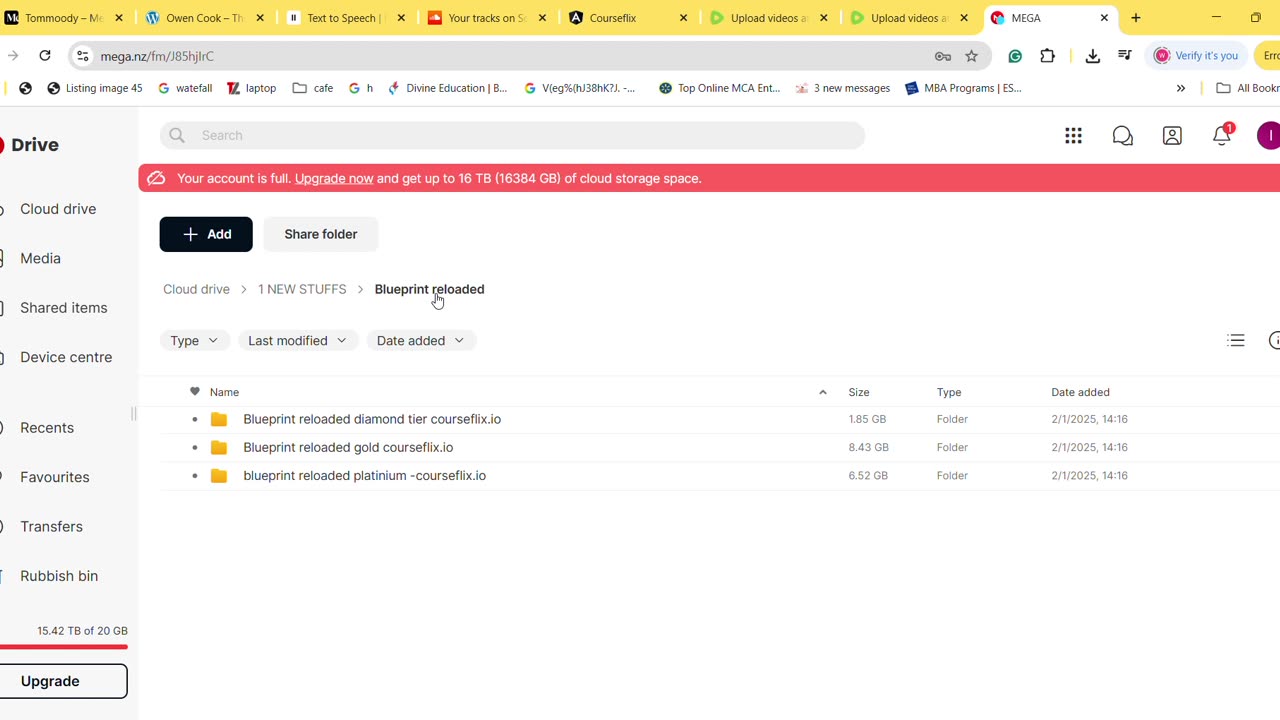Open the Date added filter dropdown
The width and height of the screenshot is (1280, 720).
point(420,341)
